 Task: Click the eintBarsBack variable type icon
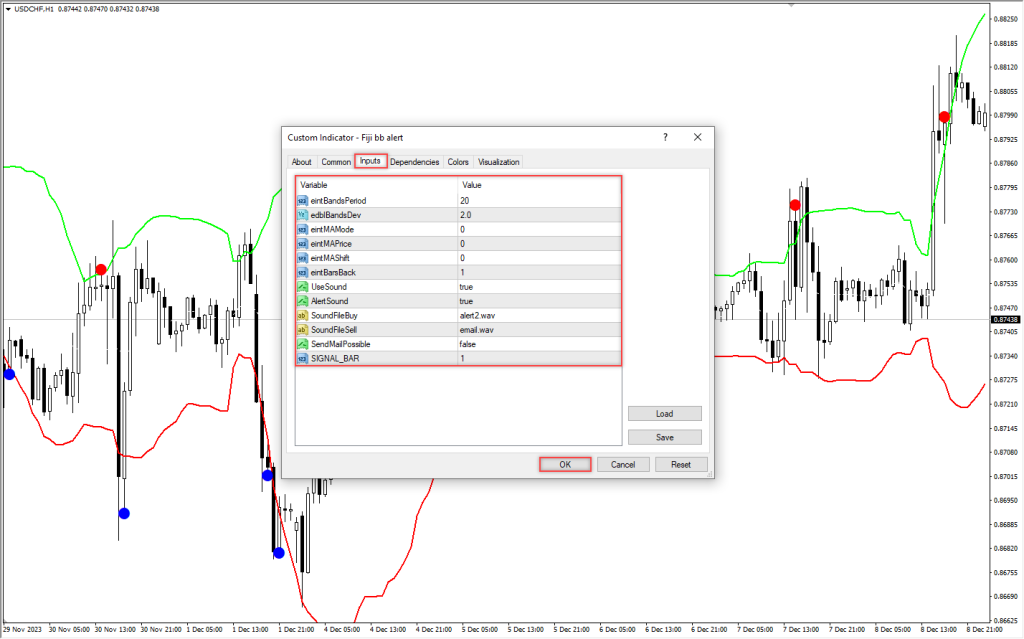pyautogui.click(x=302, y=272)
